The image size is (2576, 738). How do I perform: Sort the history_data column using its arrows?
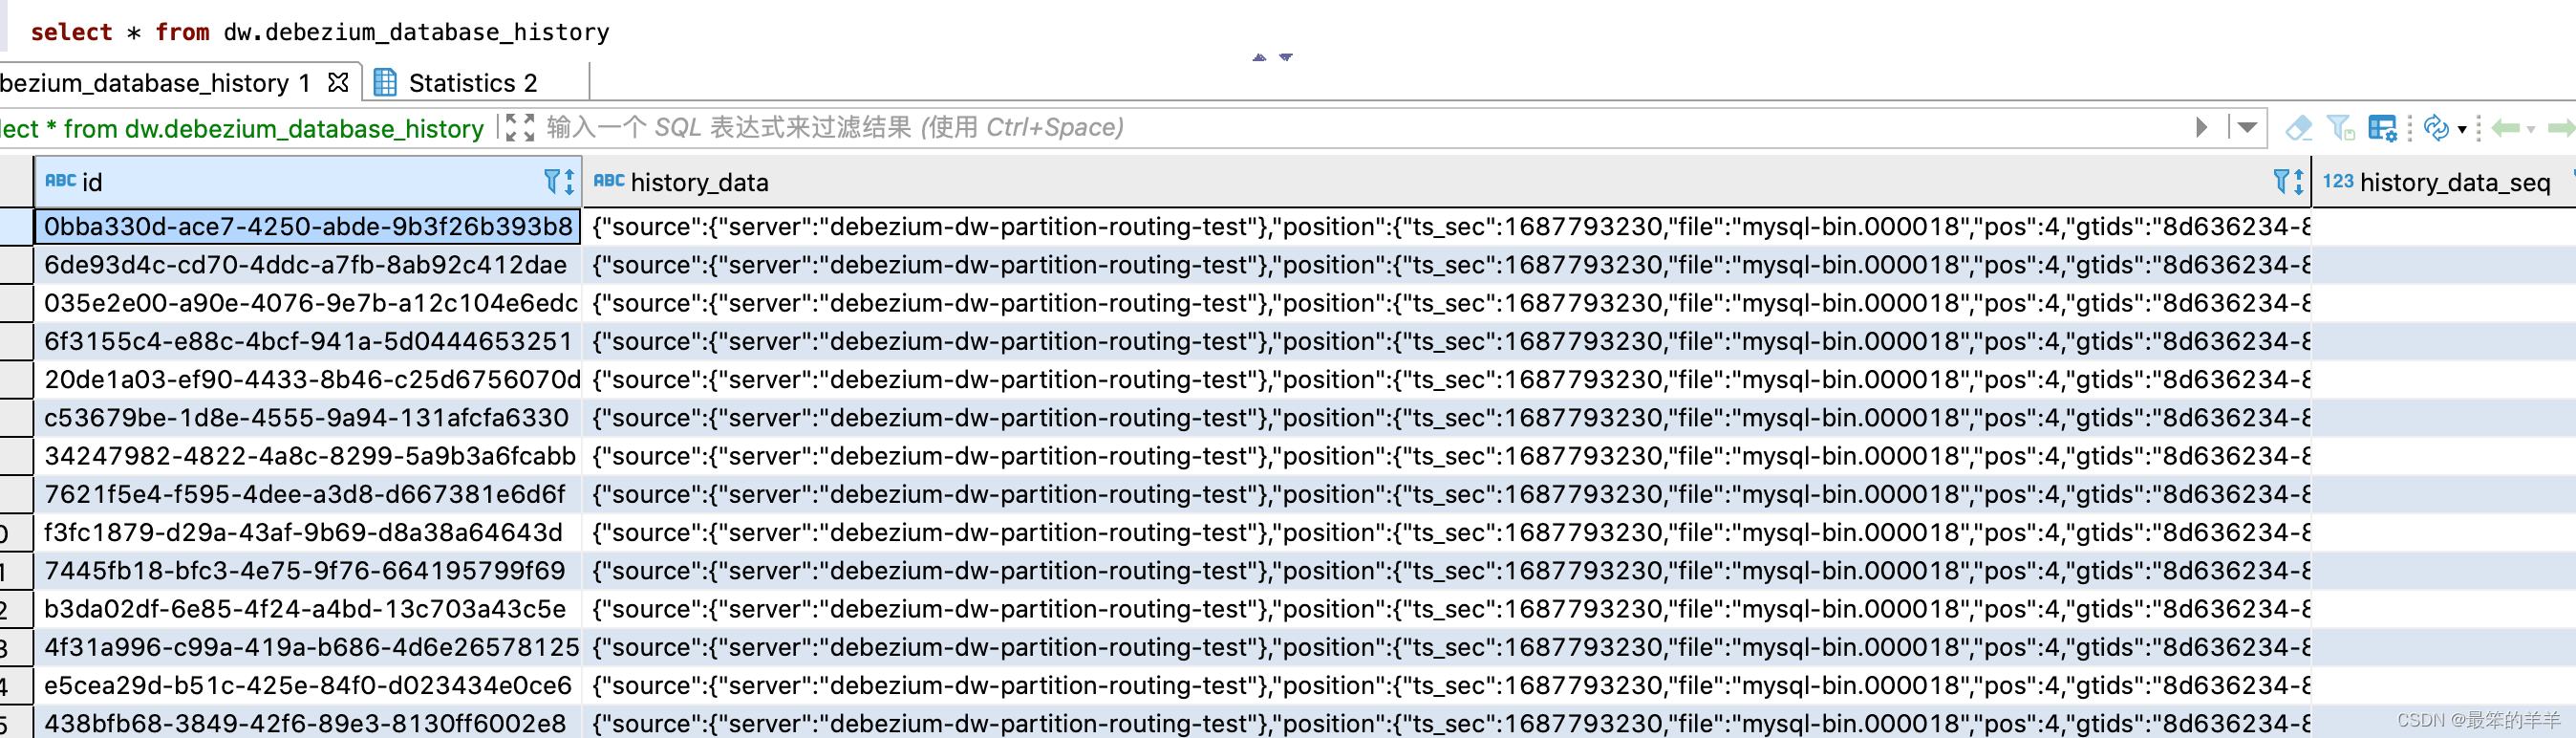pos(2299,181)
